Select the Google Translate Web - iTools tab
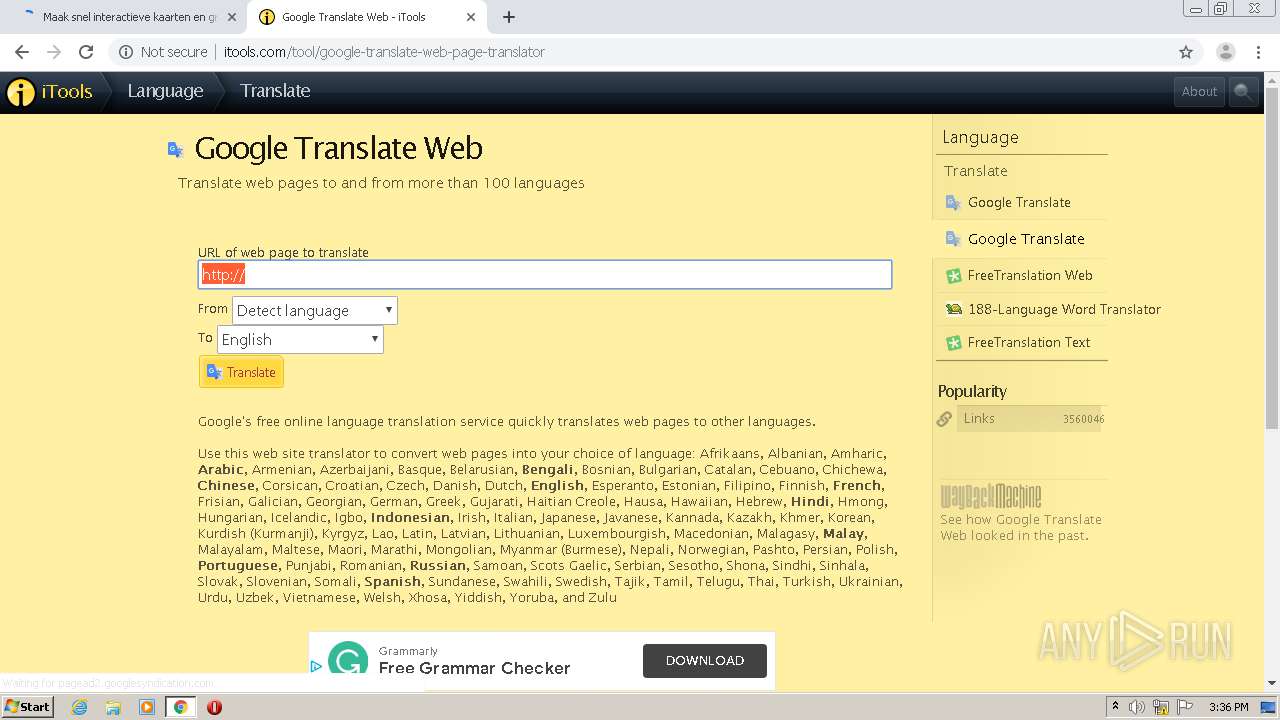 coord(365,17)
